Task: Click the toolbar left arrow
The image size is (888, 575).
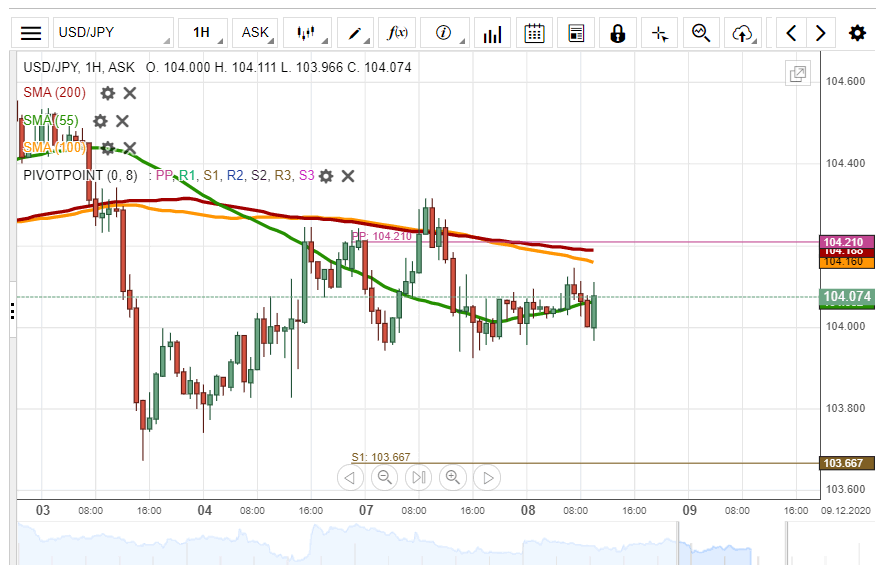Action: [792, 33]
